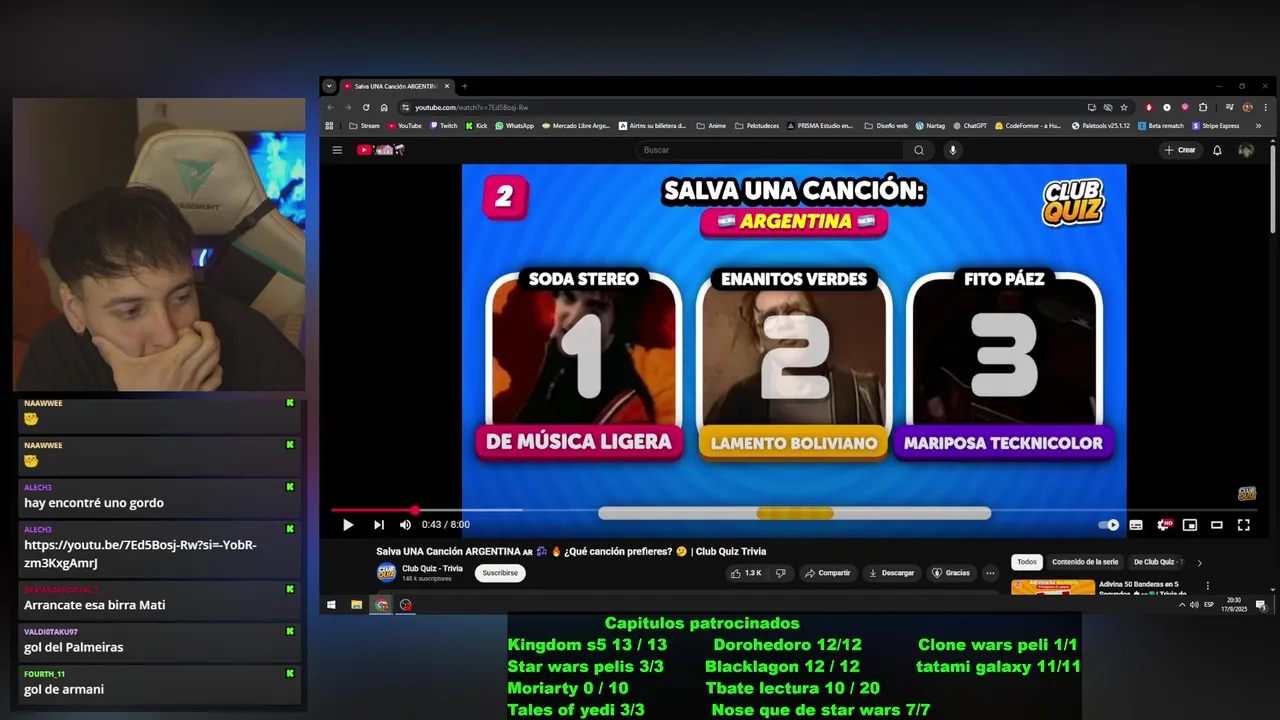The image size is (1280, 720).
Task: Activate the miniplayer icon
Action: pos(1190,525)
